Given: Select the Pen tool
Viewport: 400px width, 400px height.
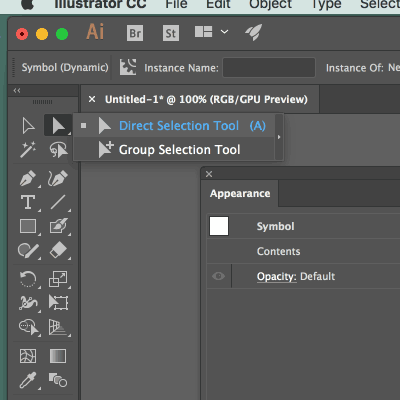Looking at the screenshot, I should 28,178.
